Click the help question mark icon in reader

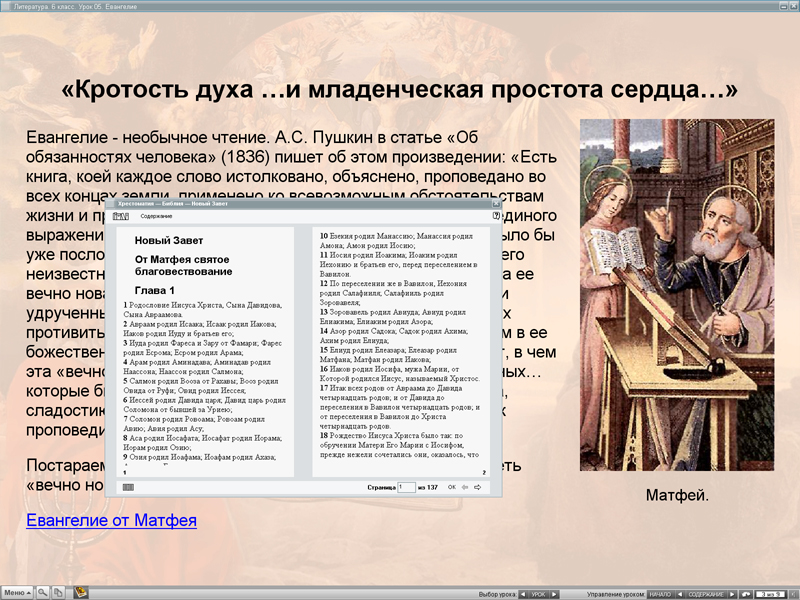pyautogui.click(x=497, y=216)
